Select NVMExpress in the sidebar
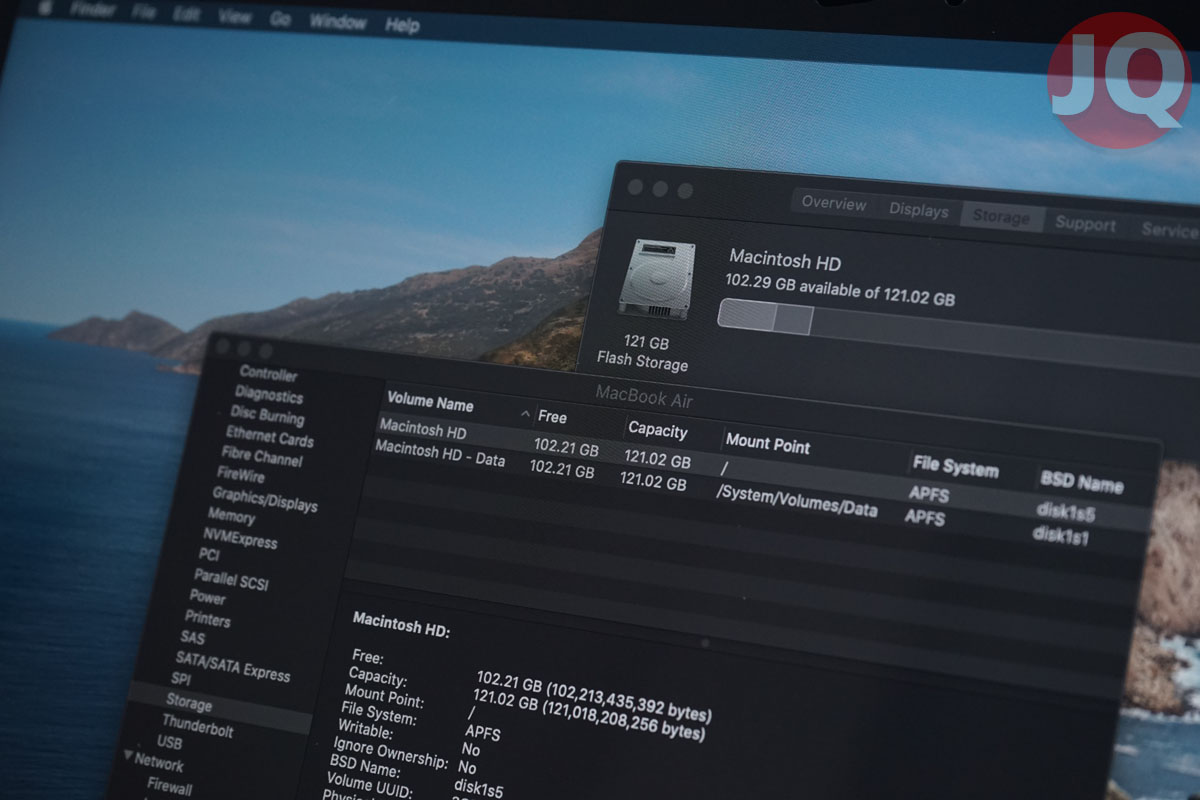 point(240,538)
